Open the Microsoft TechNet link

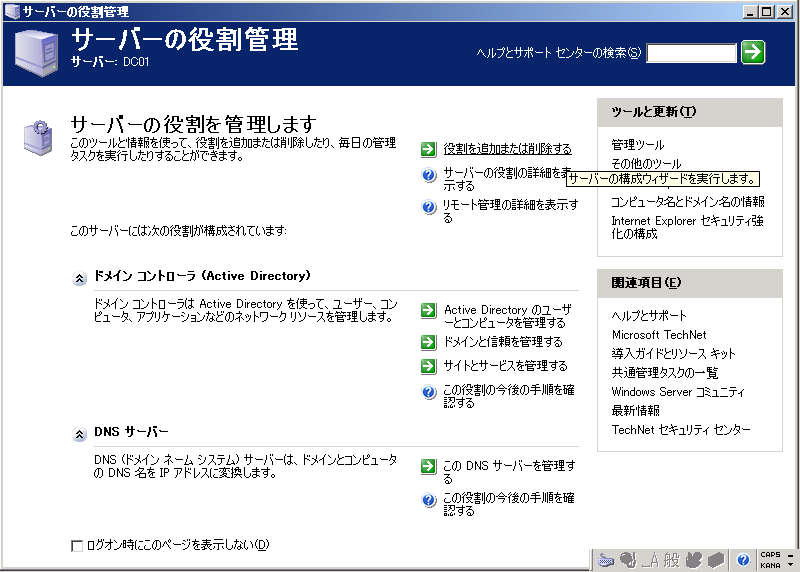[x=658, y=335]
